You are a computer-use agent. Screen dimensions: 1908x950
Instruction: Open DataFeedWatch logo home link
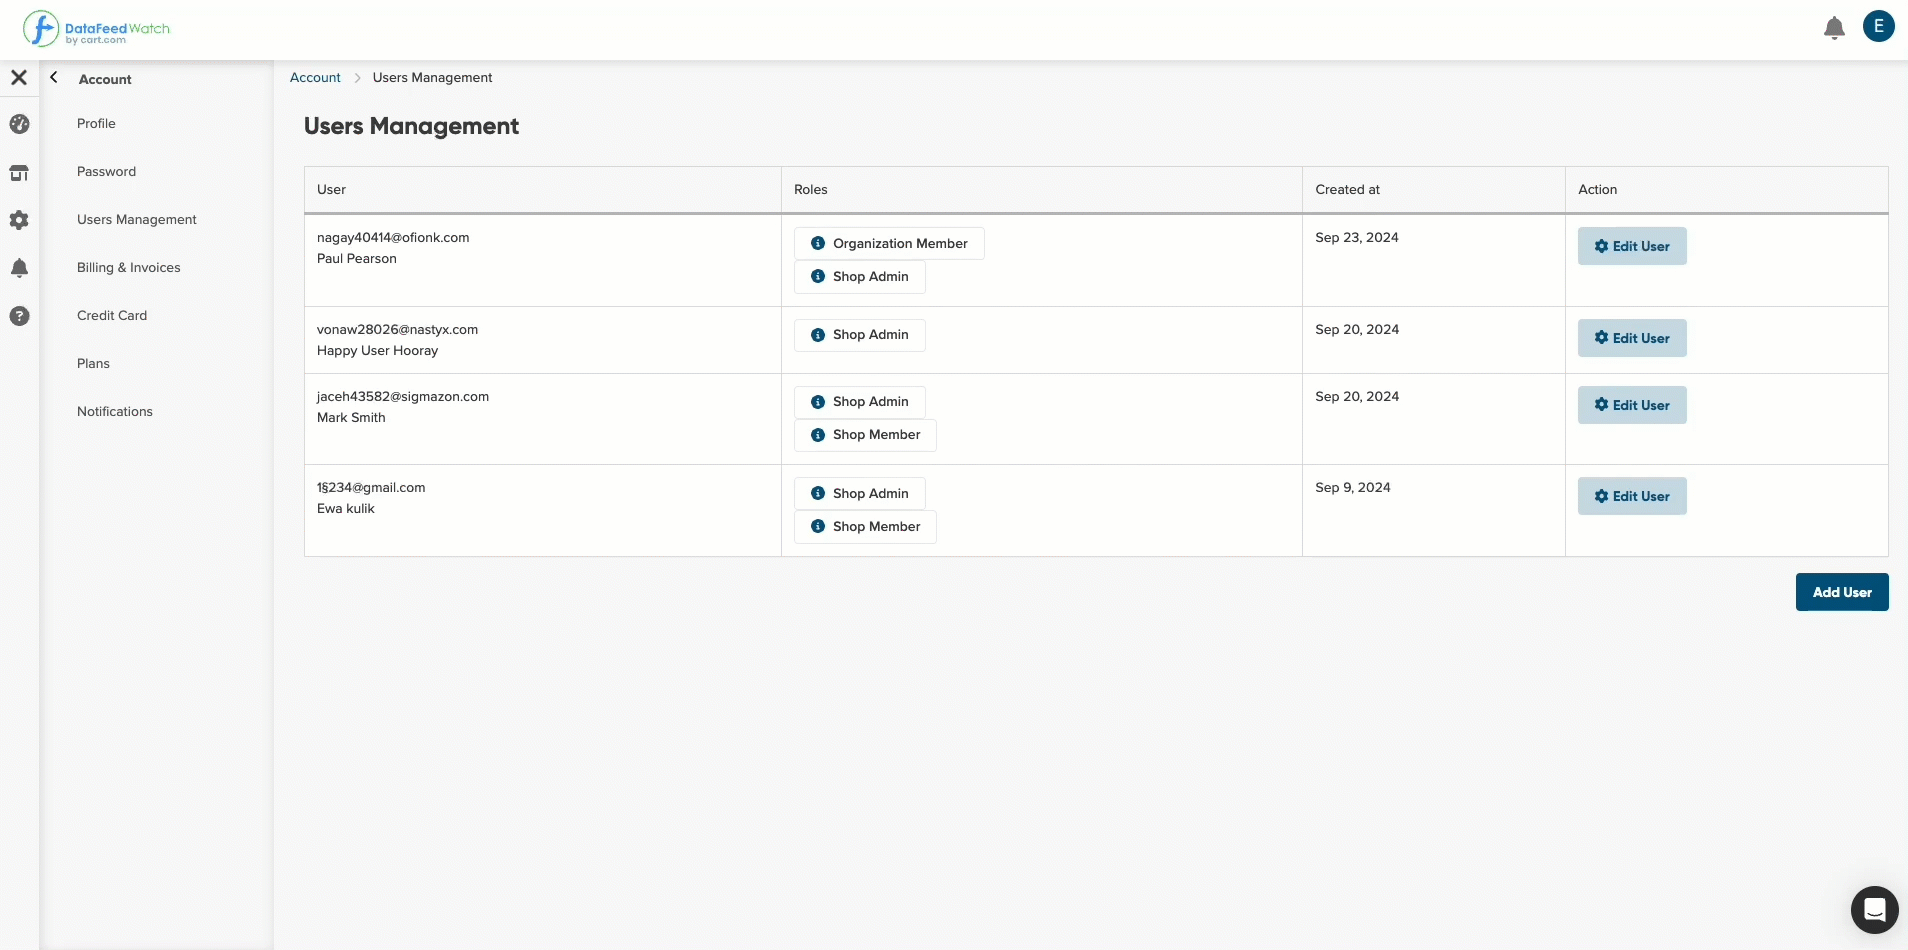point(96,29)
